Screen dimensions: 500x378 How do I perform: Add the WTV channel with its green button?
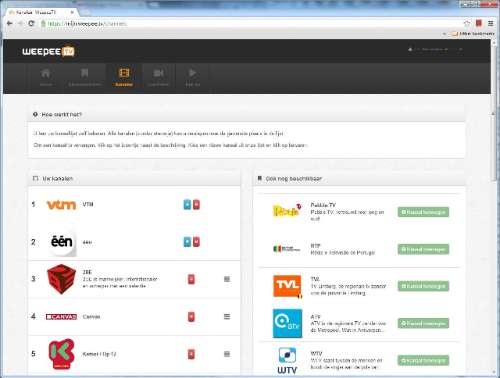pos(423,361)
